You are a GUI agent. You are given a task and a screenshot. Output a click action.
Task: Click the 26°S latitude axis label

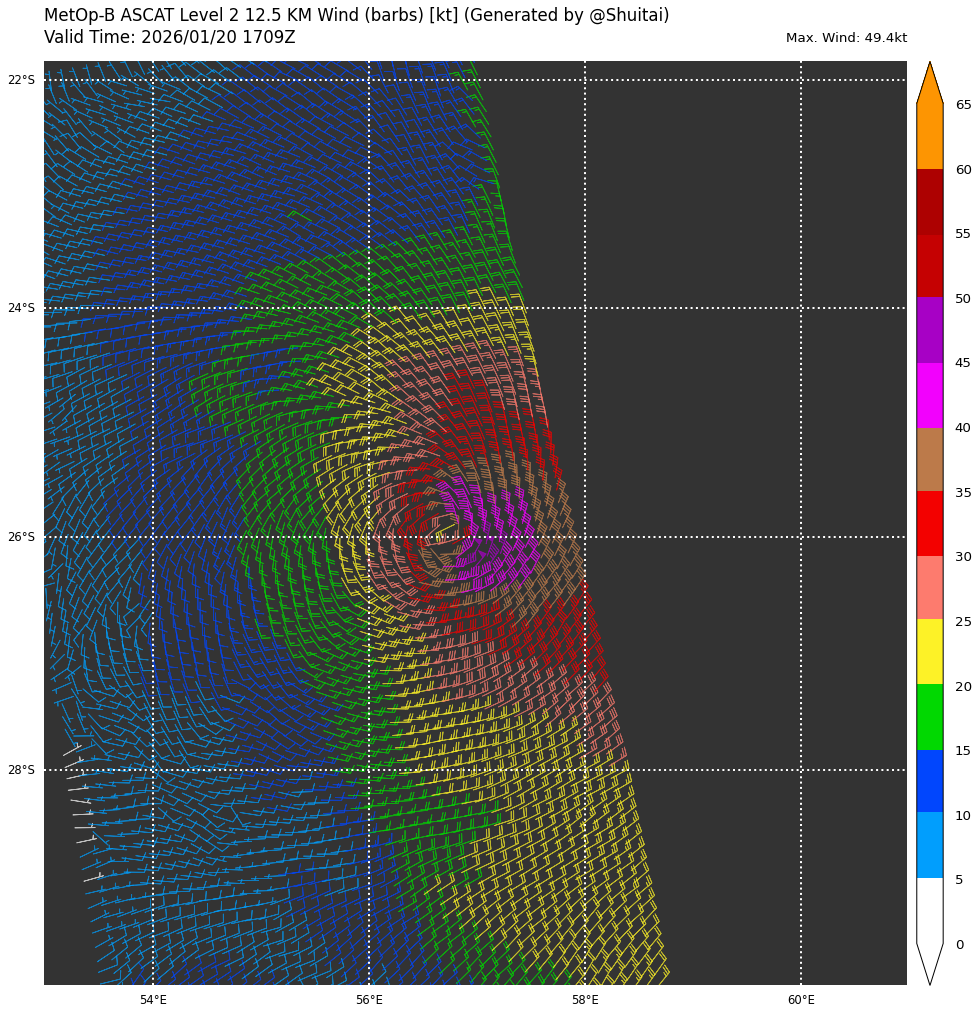click(21, 537)
